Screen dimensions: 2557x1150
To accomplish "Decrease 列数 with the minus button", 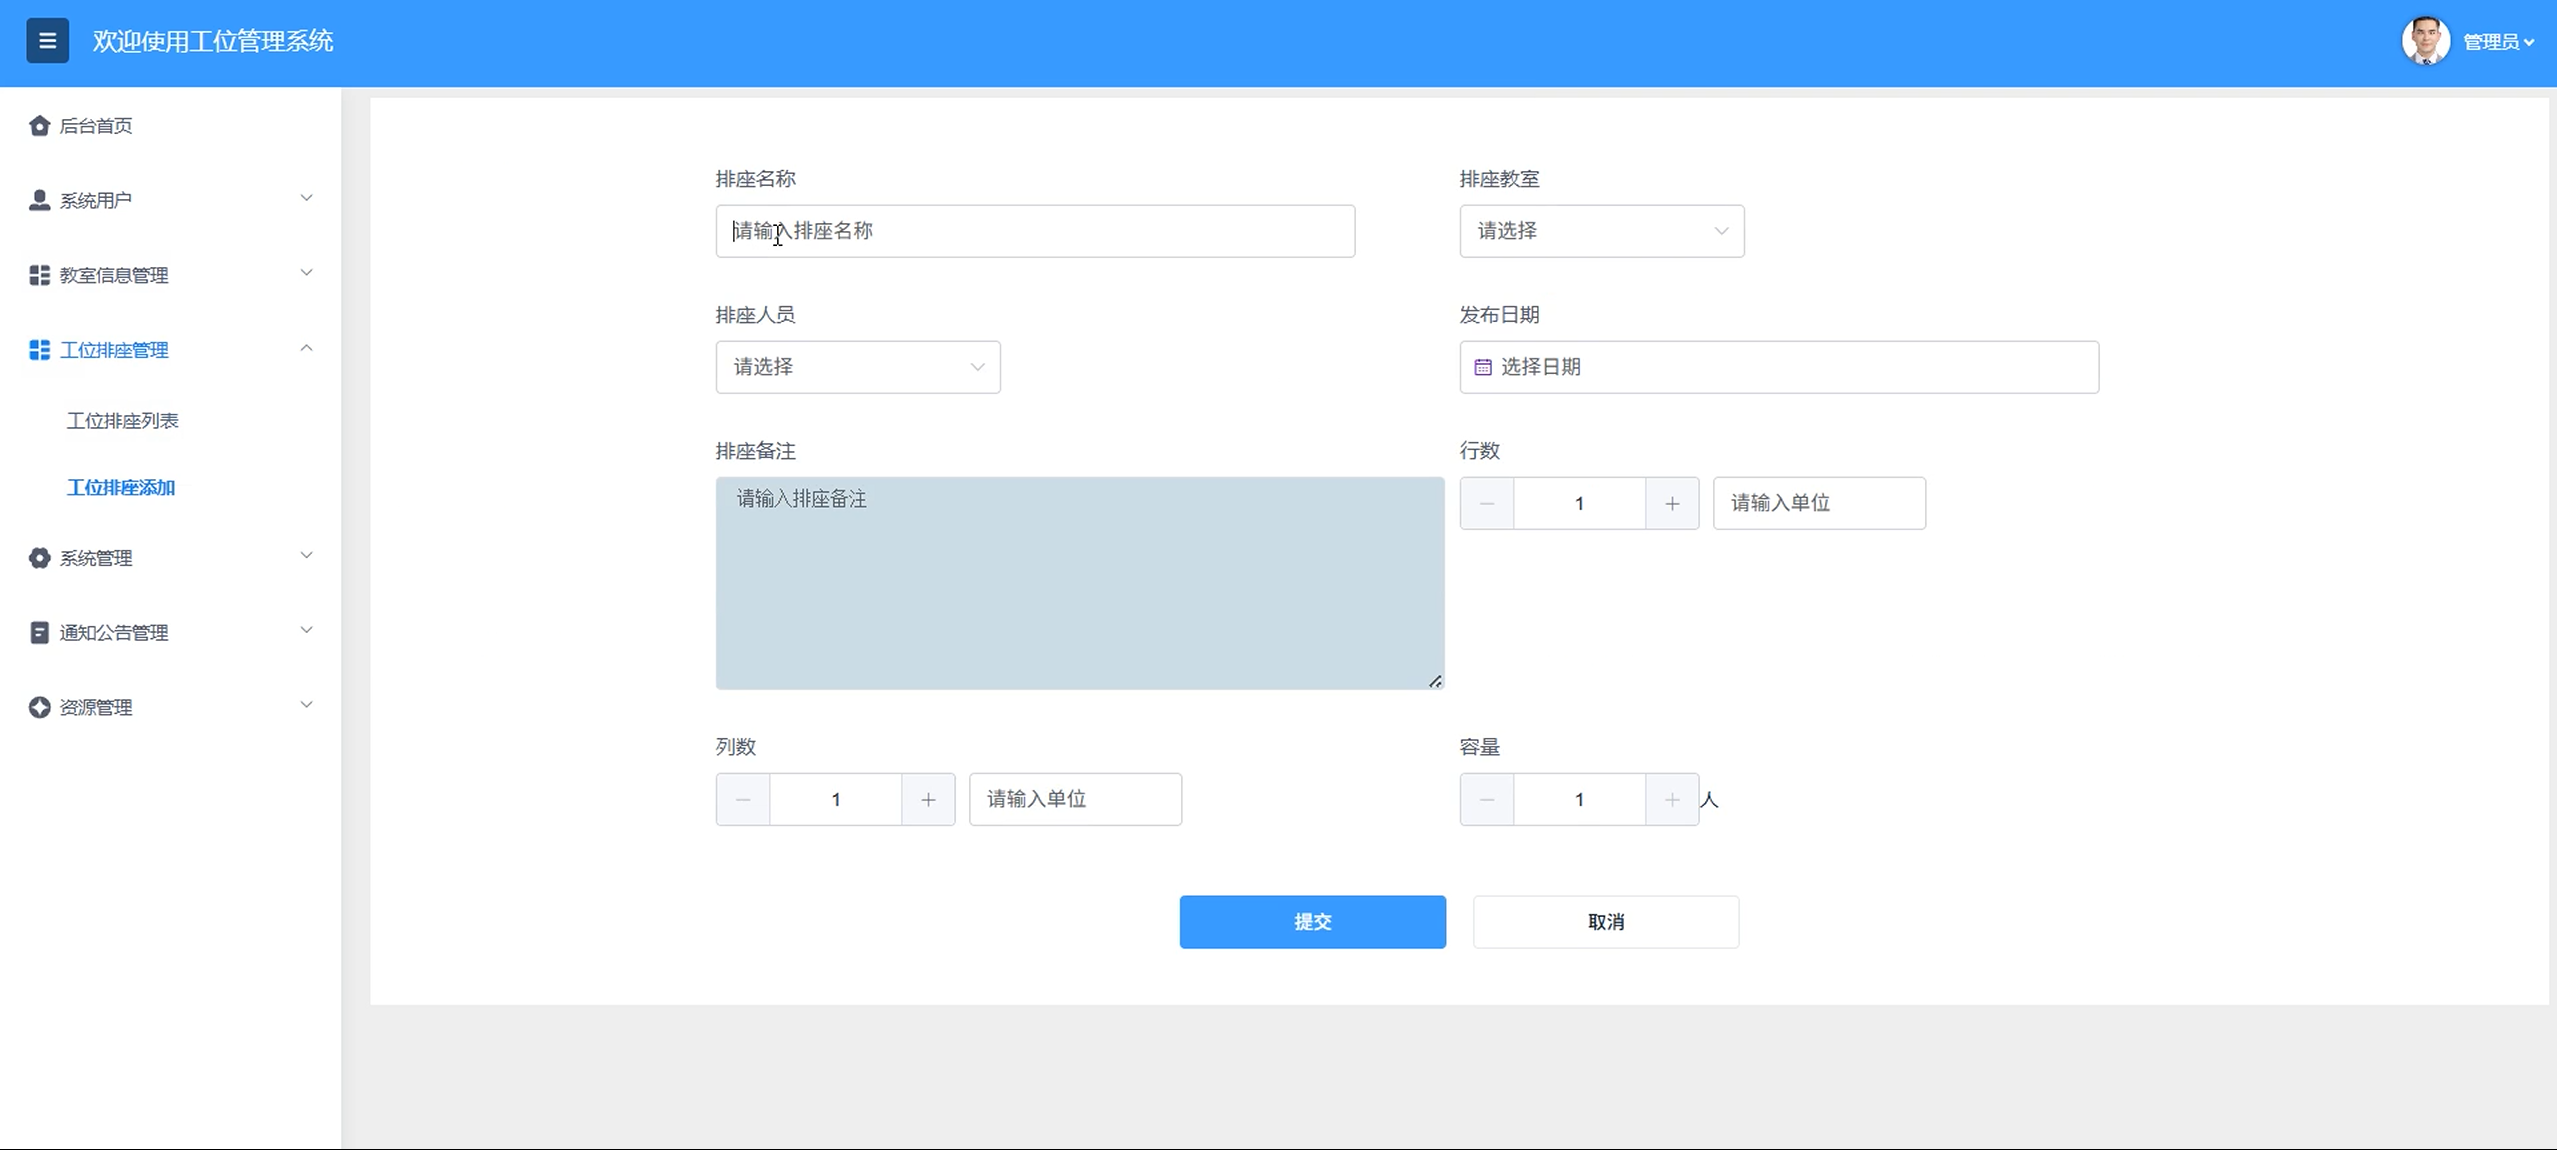I will pyautogui.click(x=743, y=799).
